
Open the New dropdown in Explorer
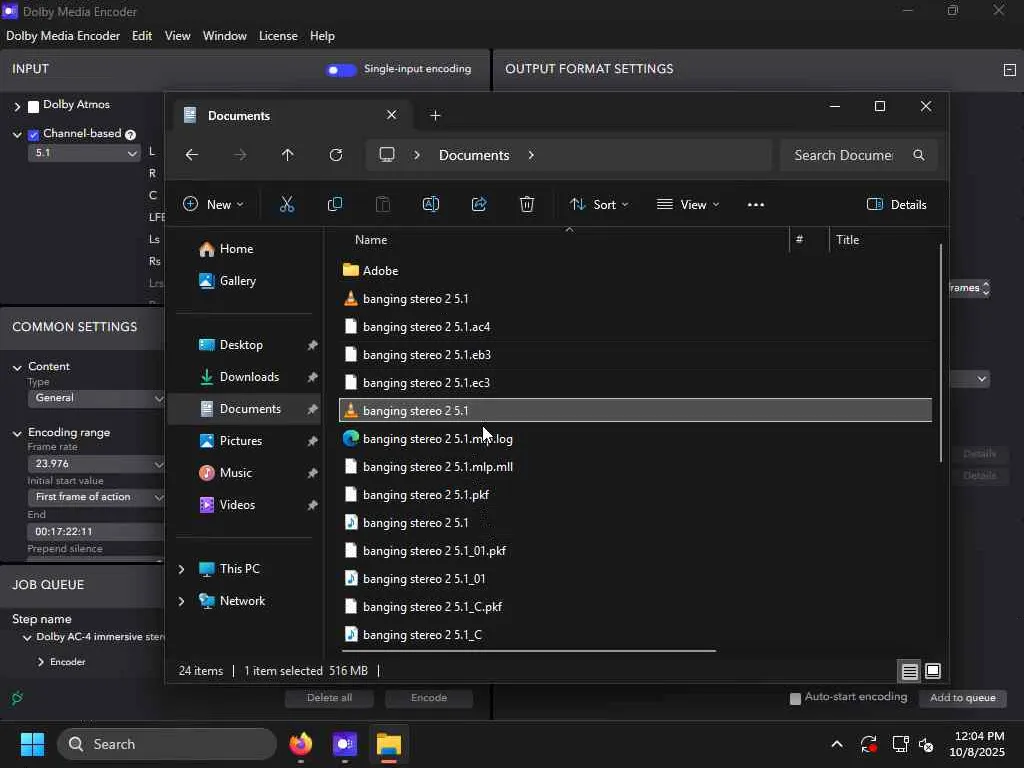(x=214, y=204)
